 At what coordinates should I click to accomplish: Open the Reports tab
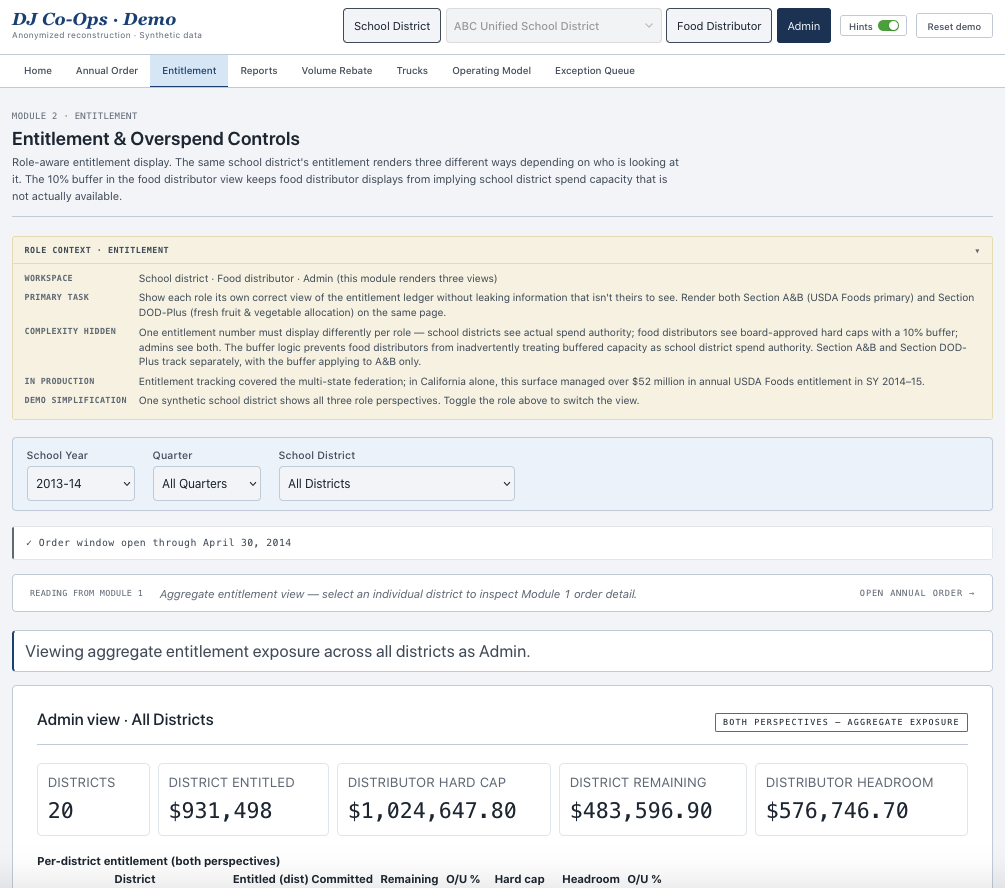(x=259, y=71)
